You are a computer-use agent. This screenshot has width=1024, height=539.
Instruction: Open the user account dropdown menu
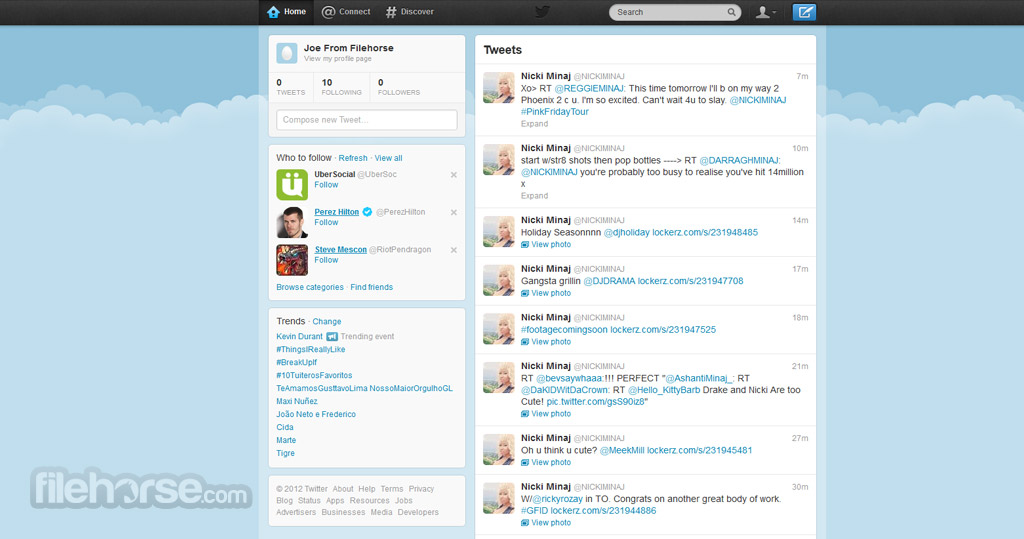point(765,12)
